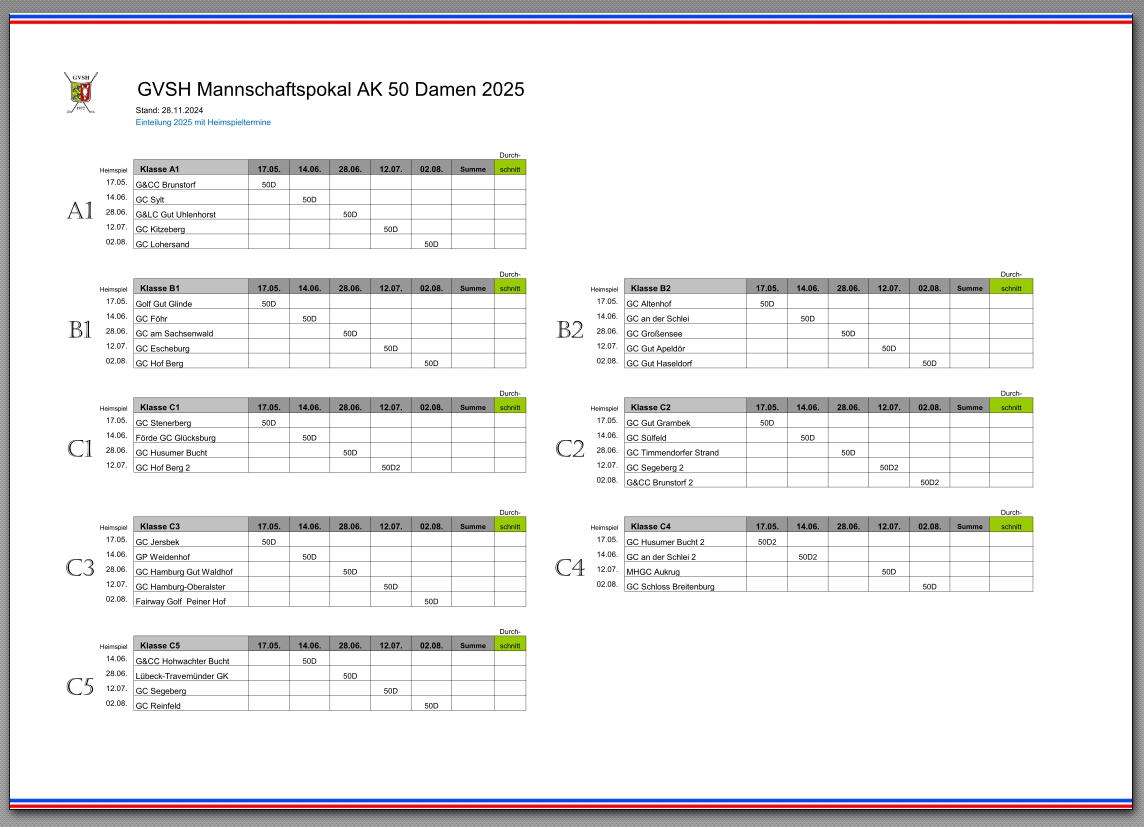Select the large 'C3' group label
The image size is (1144, 827).
tap(80, 567)
